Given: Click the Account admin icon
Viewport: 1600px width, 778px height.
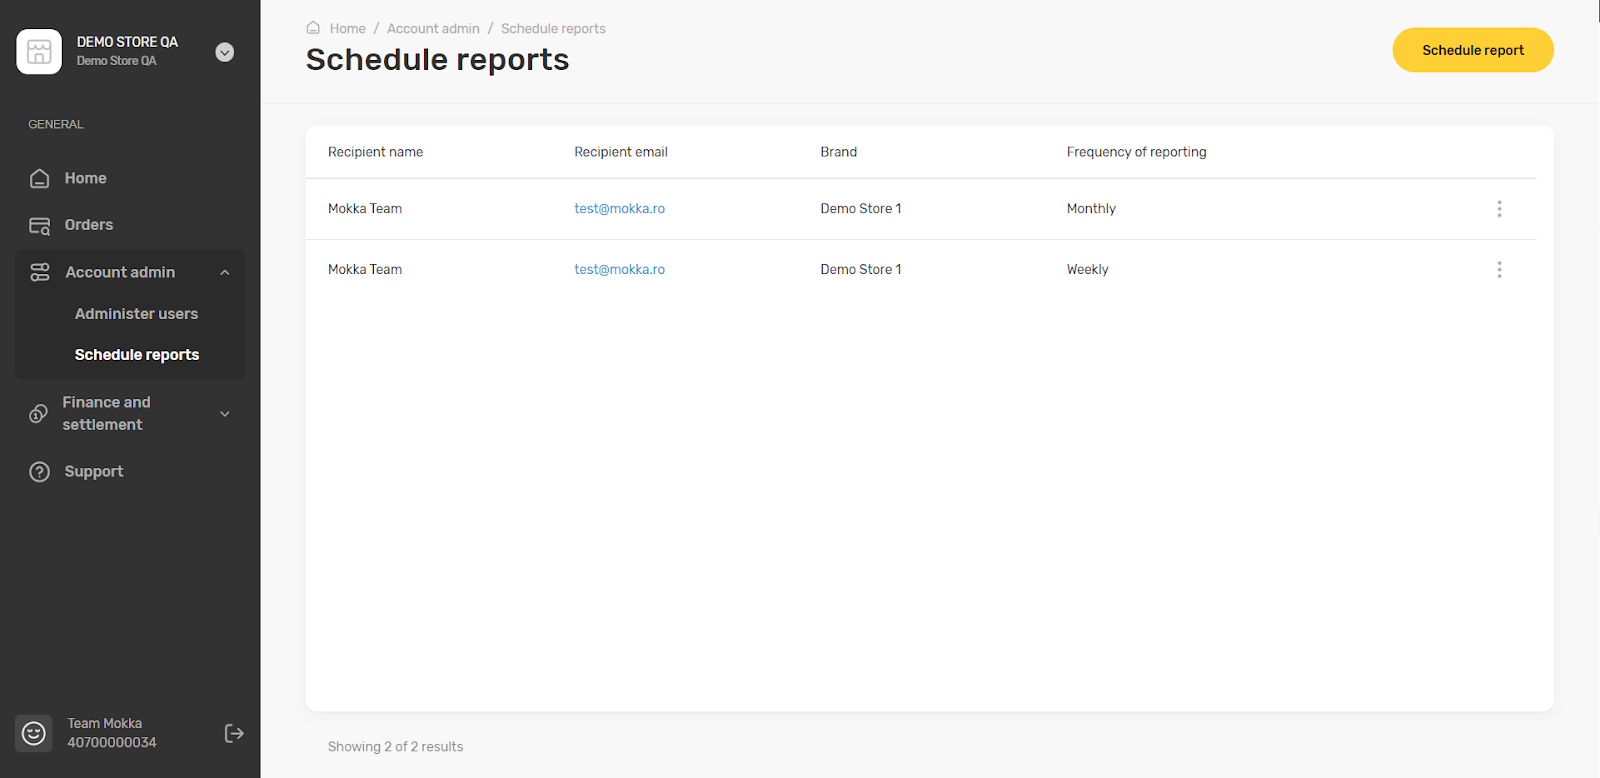Looking at the screenshot, I should click(x=40, y=272).
